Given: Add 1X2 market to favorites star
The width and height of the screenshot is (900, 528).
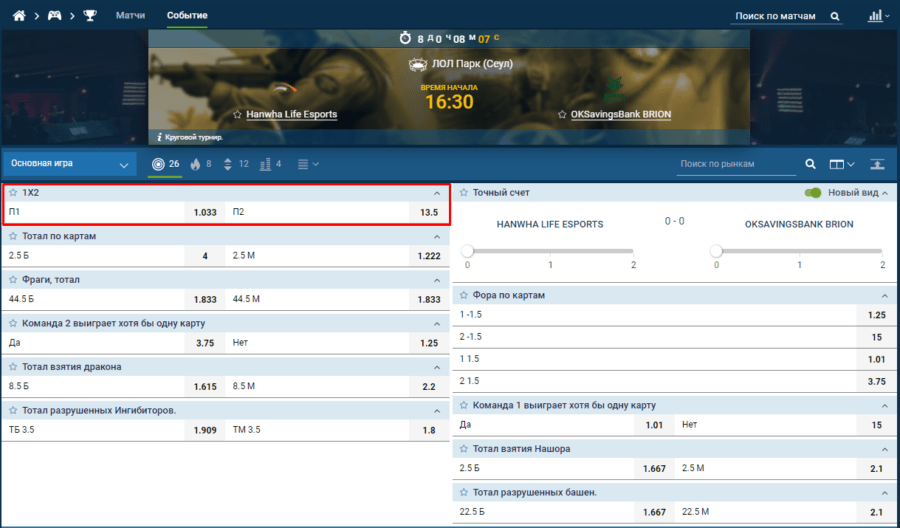Looking at the screenshot, I should tap(13, 192).
